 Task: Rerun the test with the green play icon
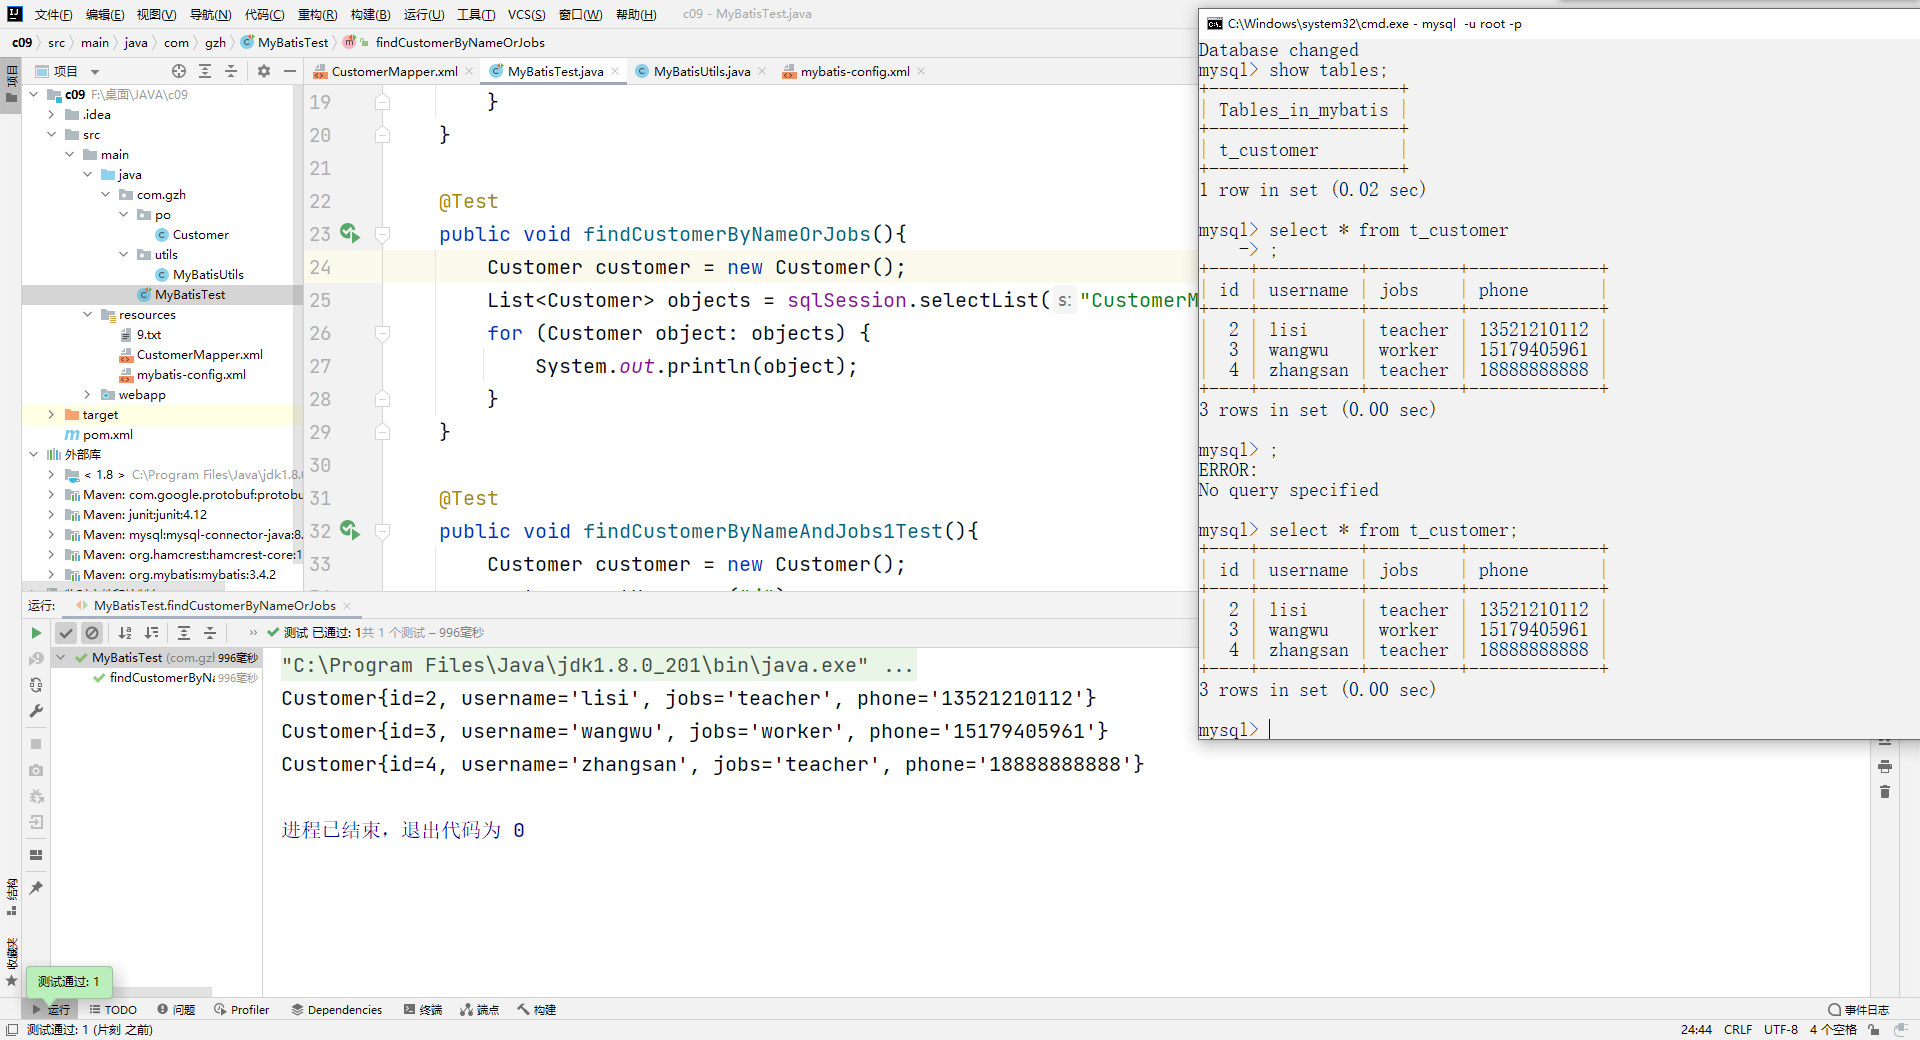36,633
